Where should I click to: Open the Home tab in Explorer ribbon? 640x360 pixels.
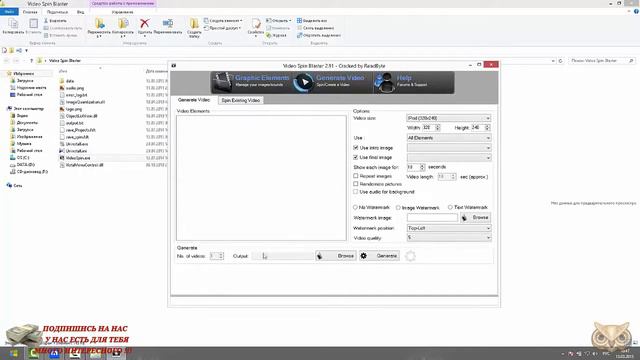30,12
